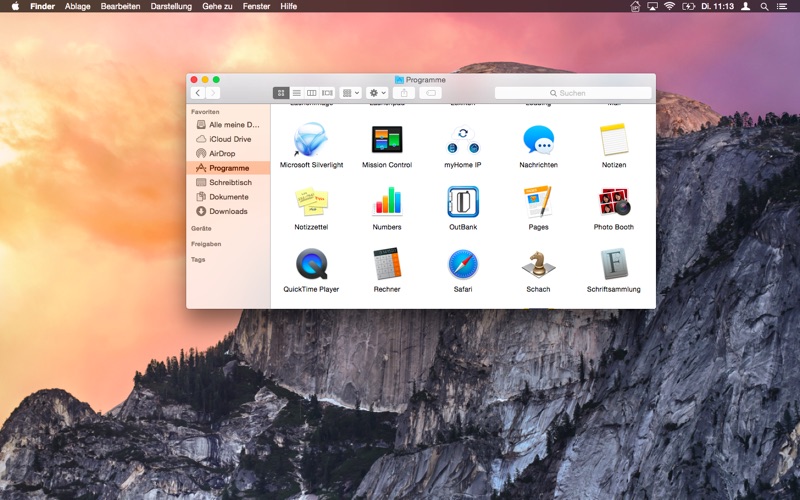The height and width of the screenshot is (500, 800).
Task: Open Downloads in sidebar
Action: point(229,211)
